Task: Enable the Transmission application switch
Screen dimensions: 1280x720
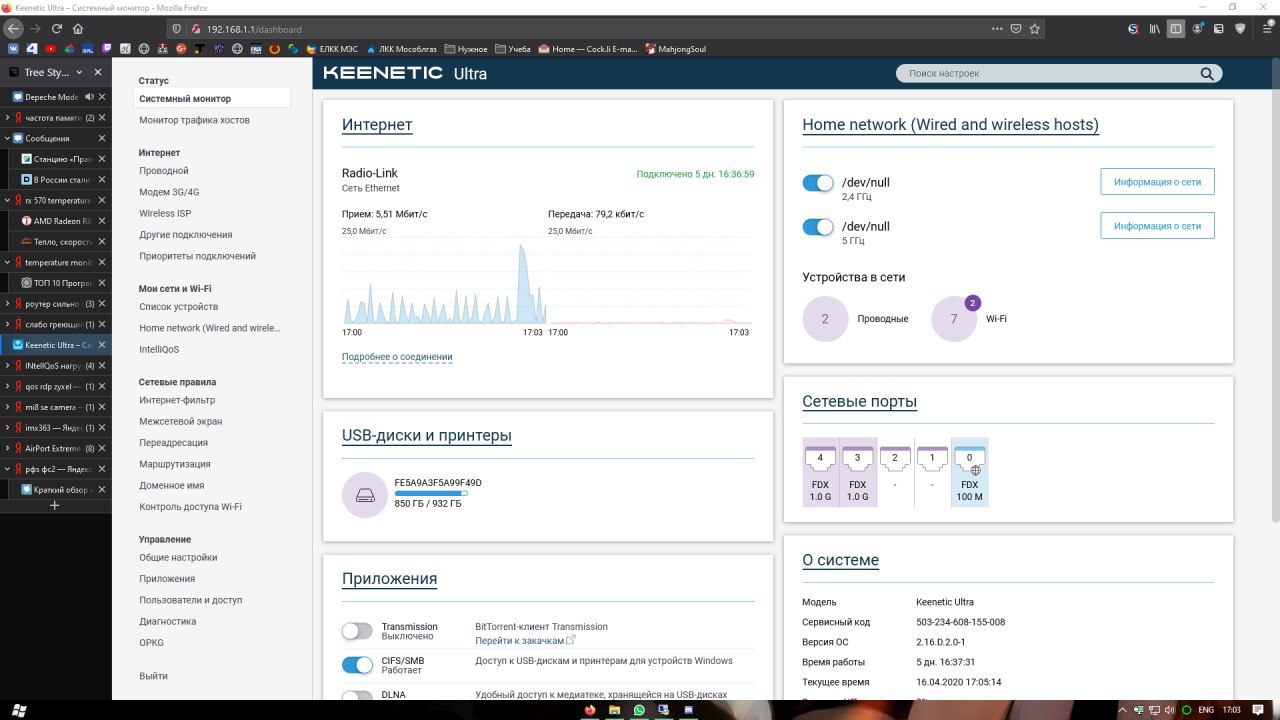Action: 357,631
